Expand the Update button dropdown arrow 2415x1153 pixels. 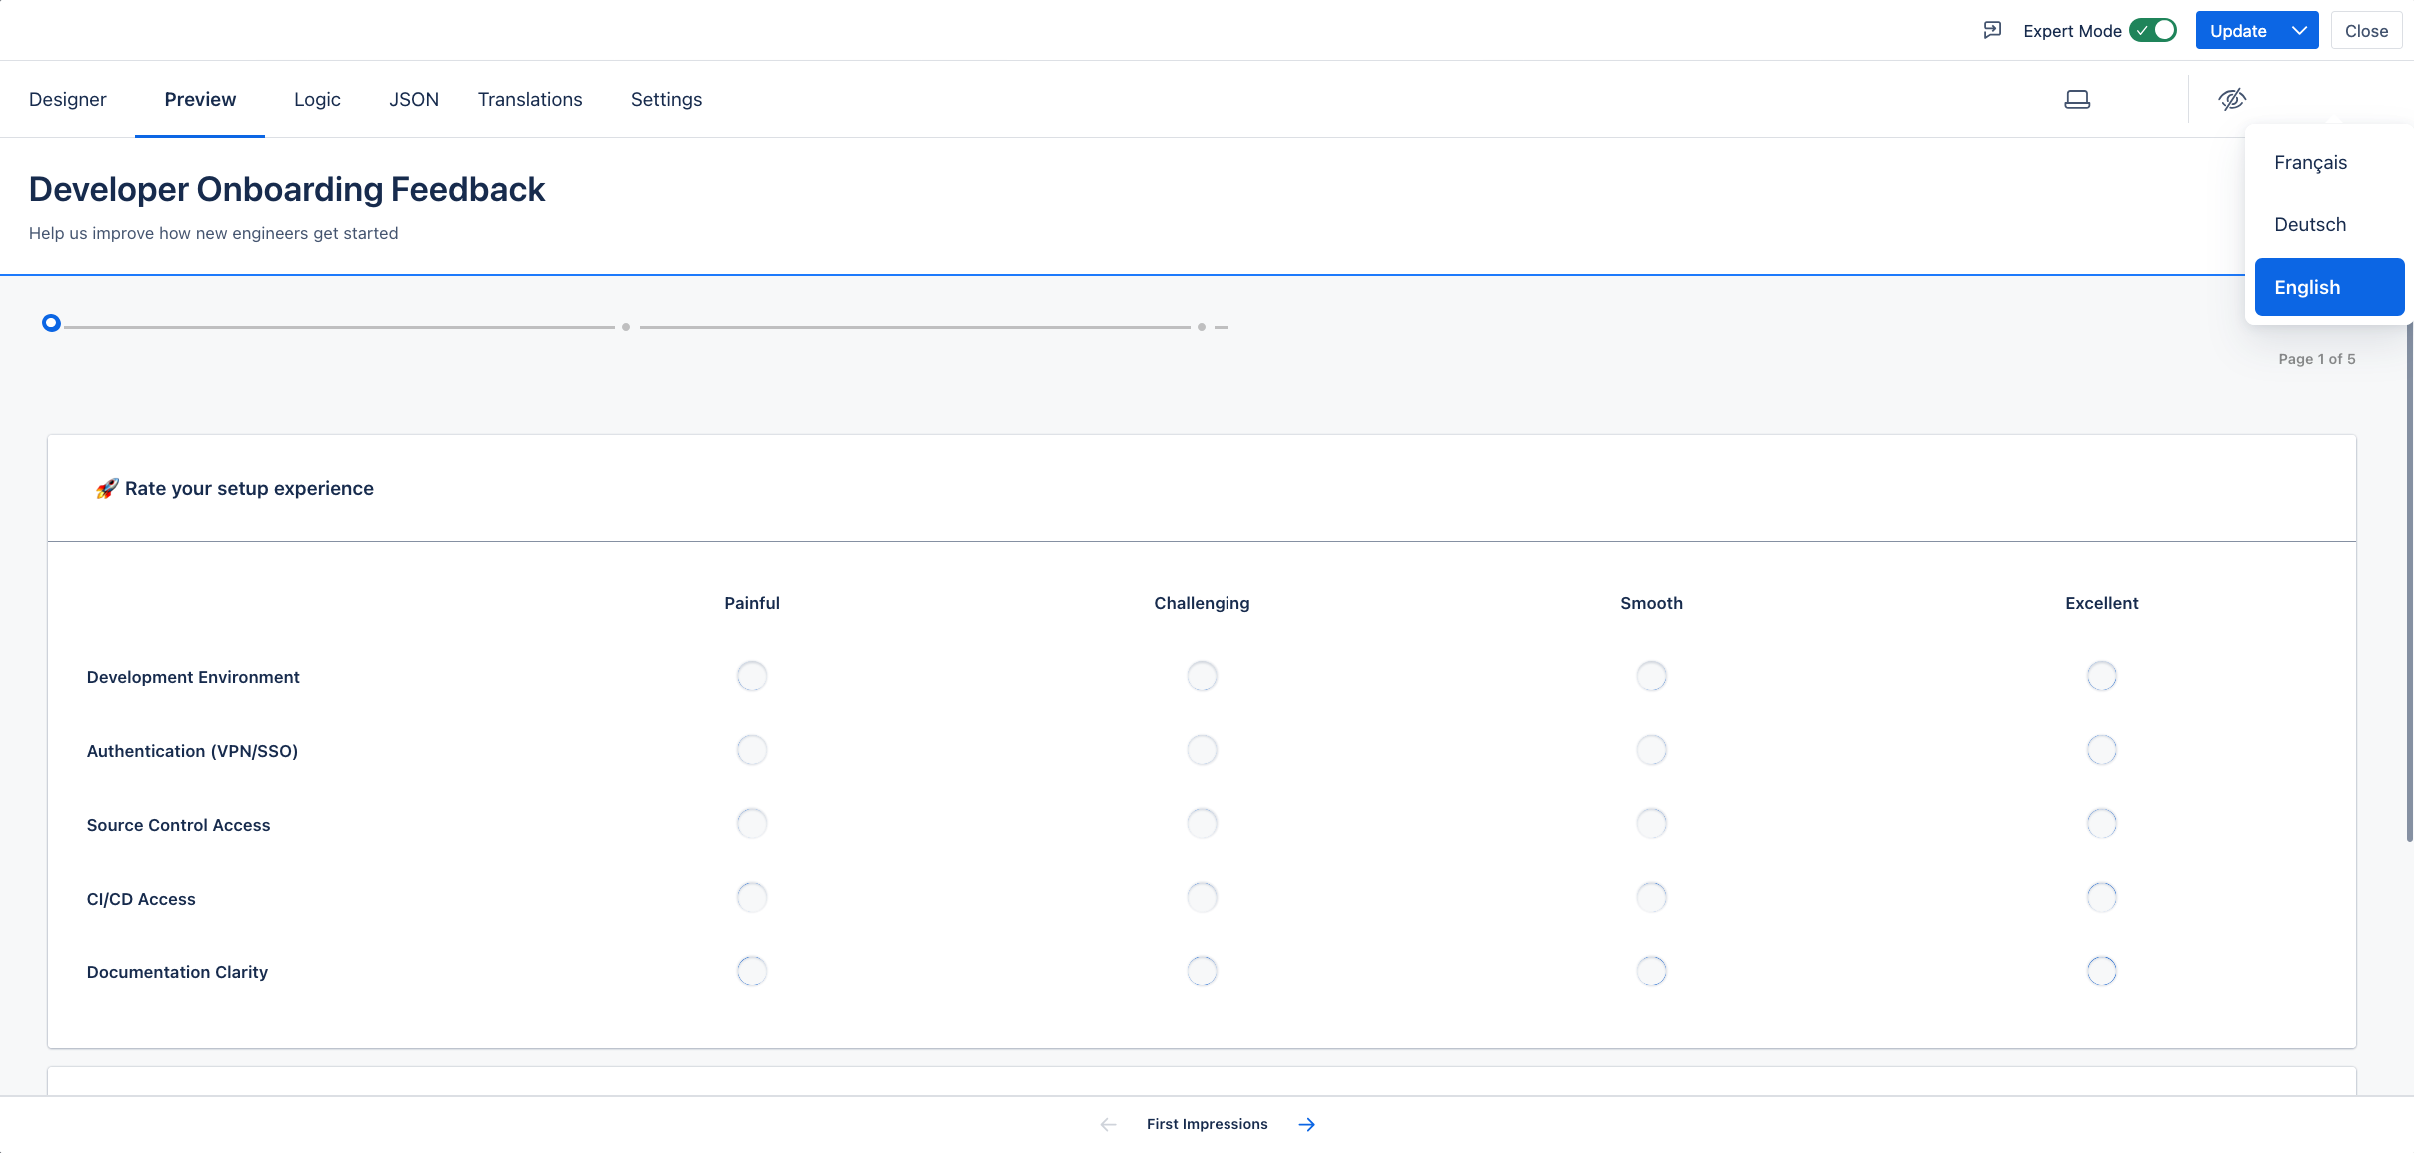[2299, 30]
